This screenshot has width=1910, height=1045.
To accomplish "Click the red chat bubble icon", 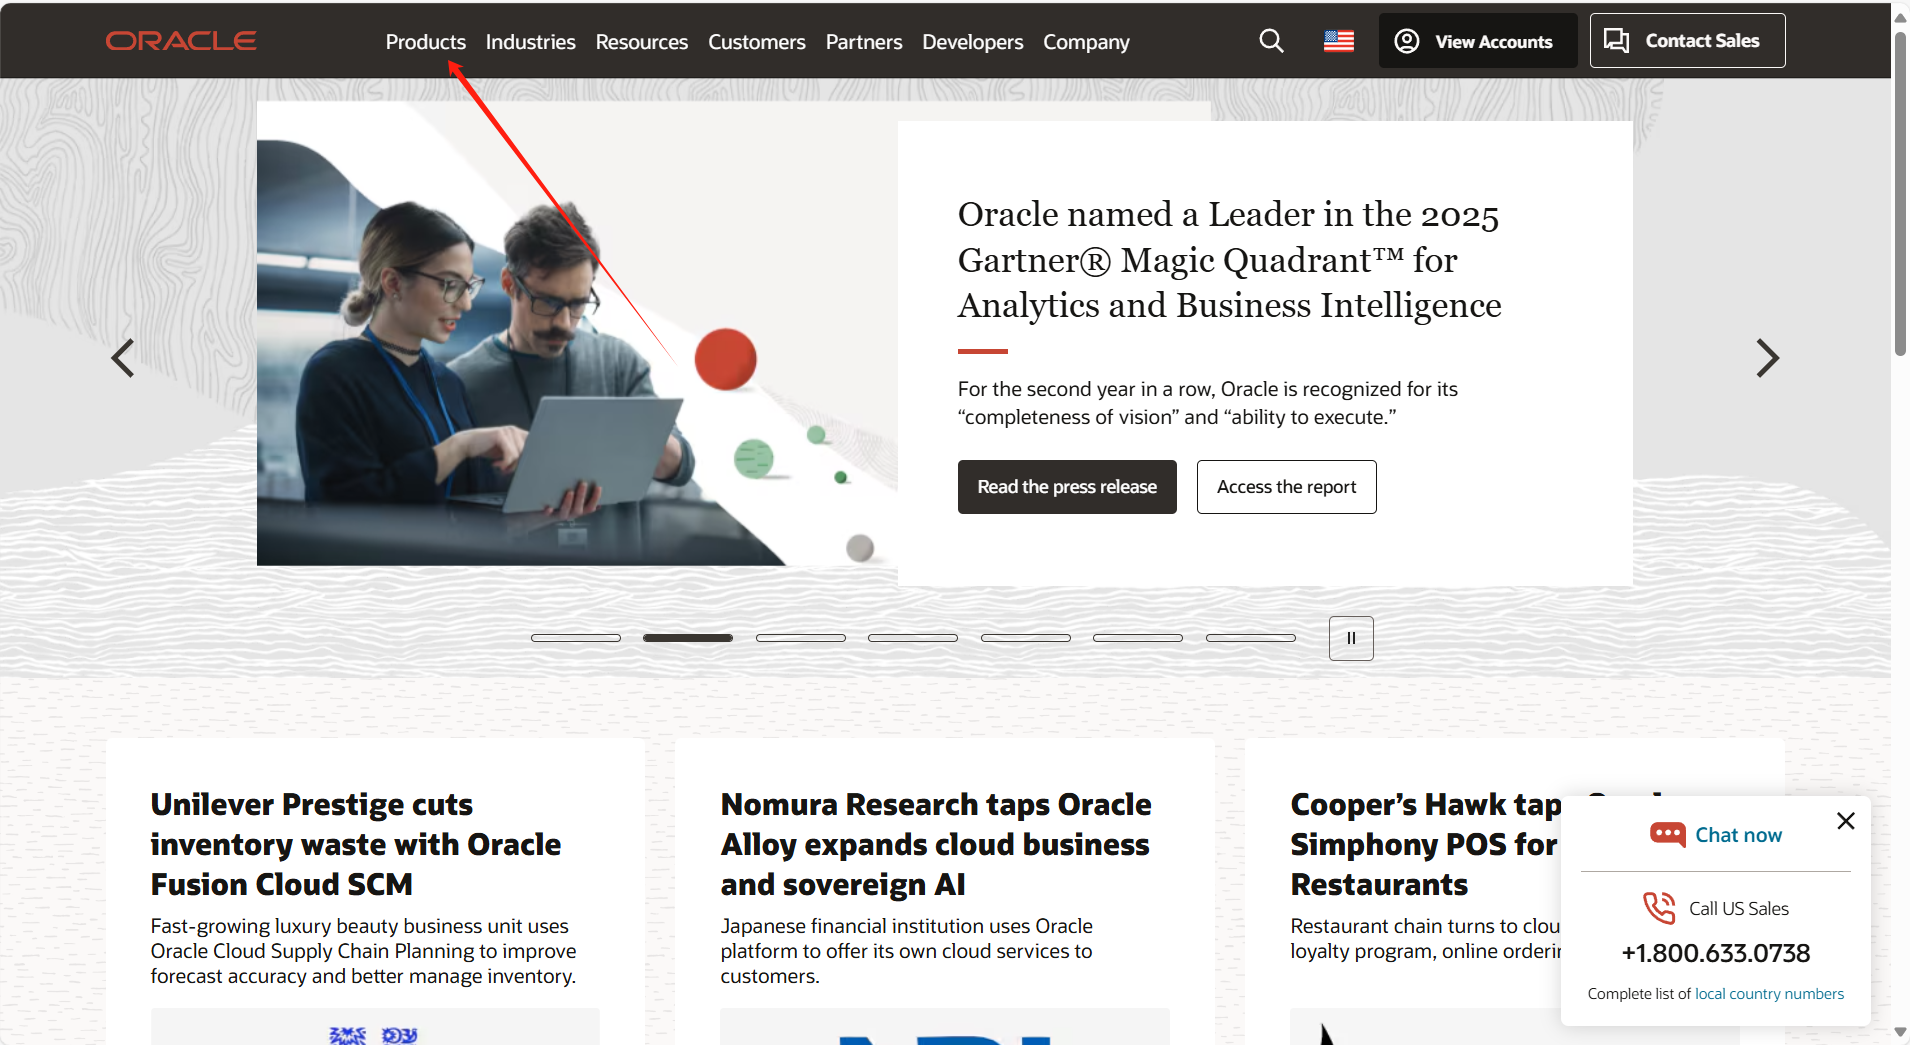I will click(x=1667, y=834).
